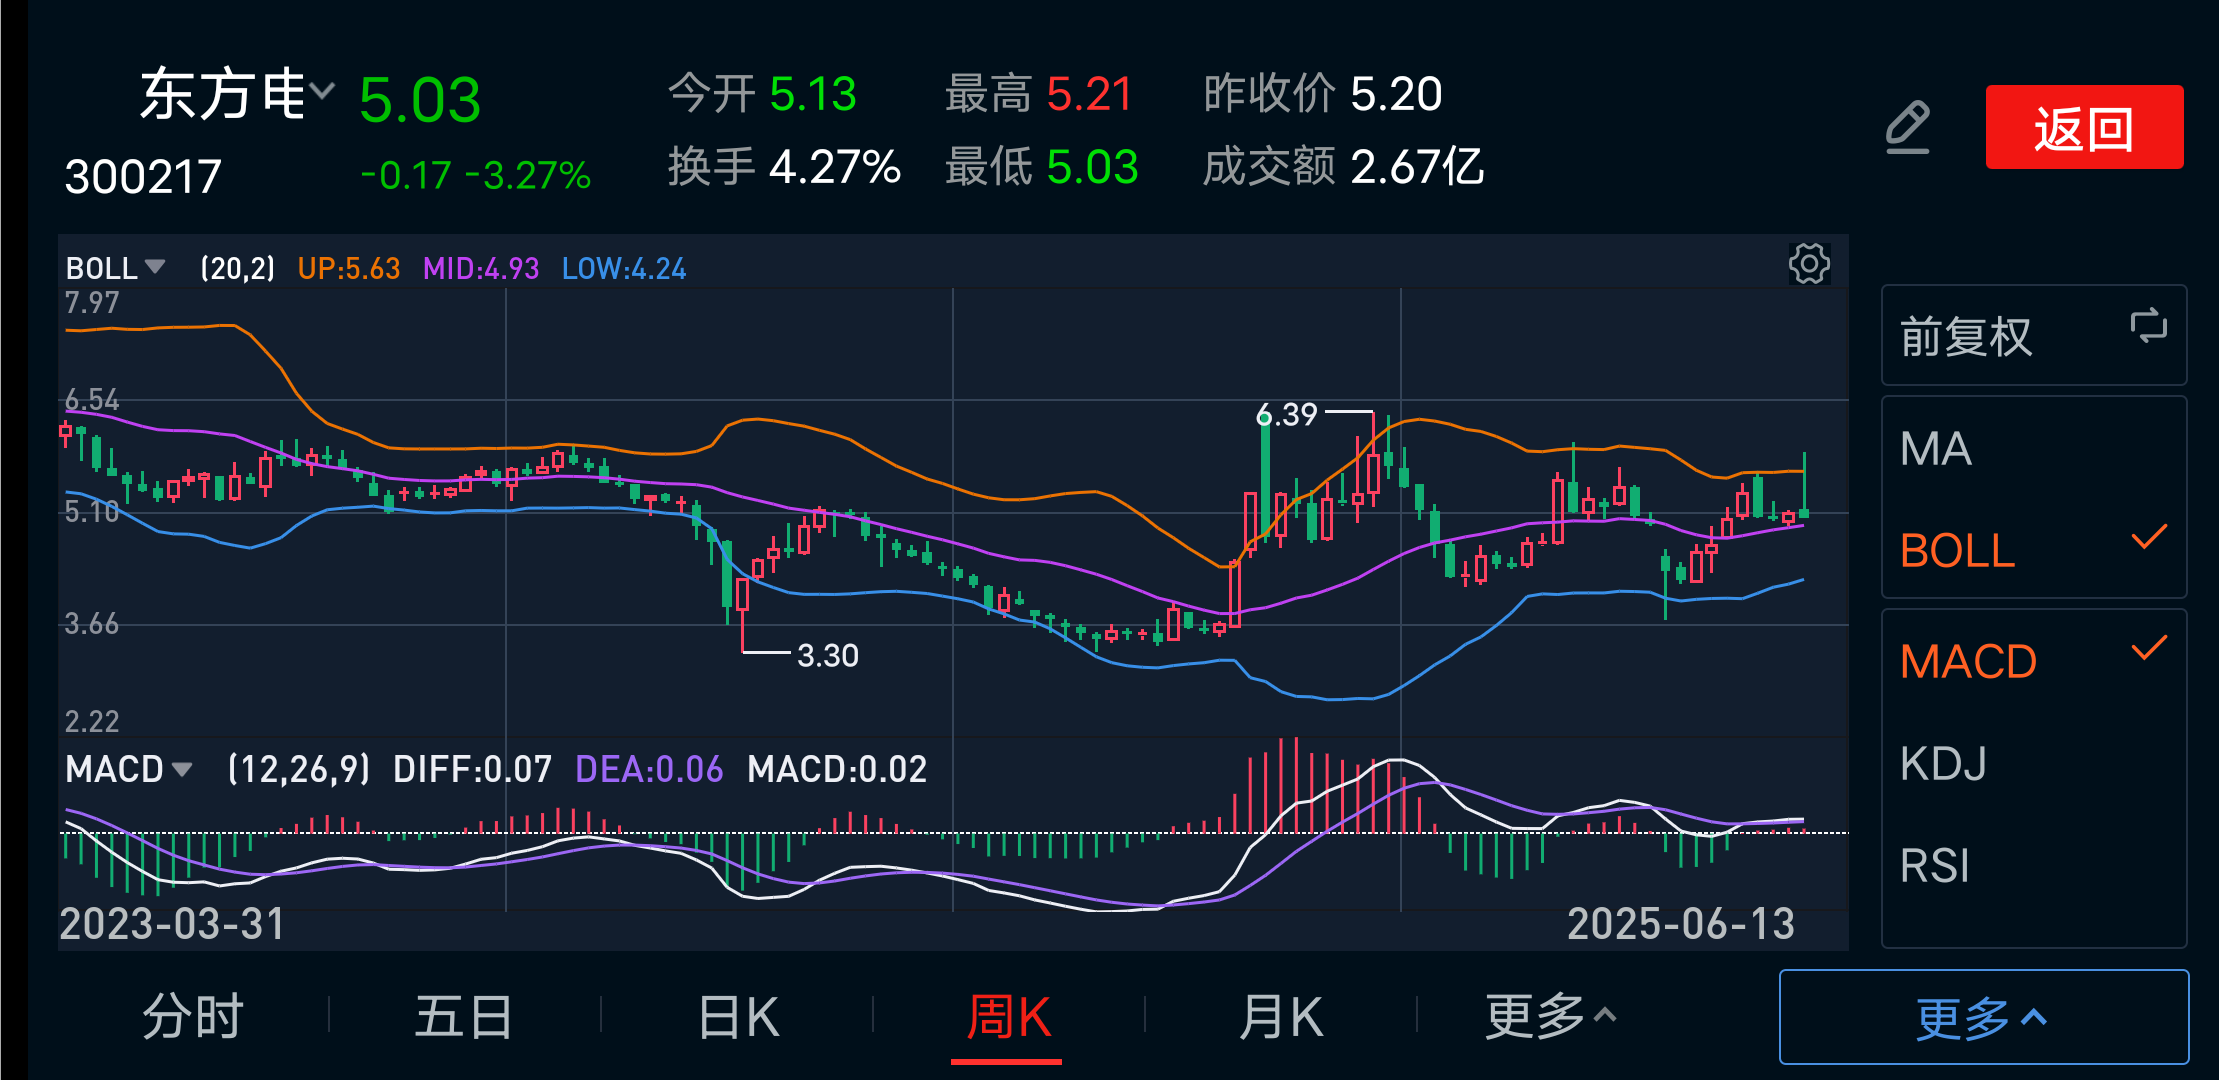Click the 3.66 price axis label

tap(92, 624)
